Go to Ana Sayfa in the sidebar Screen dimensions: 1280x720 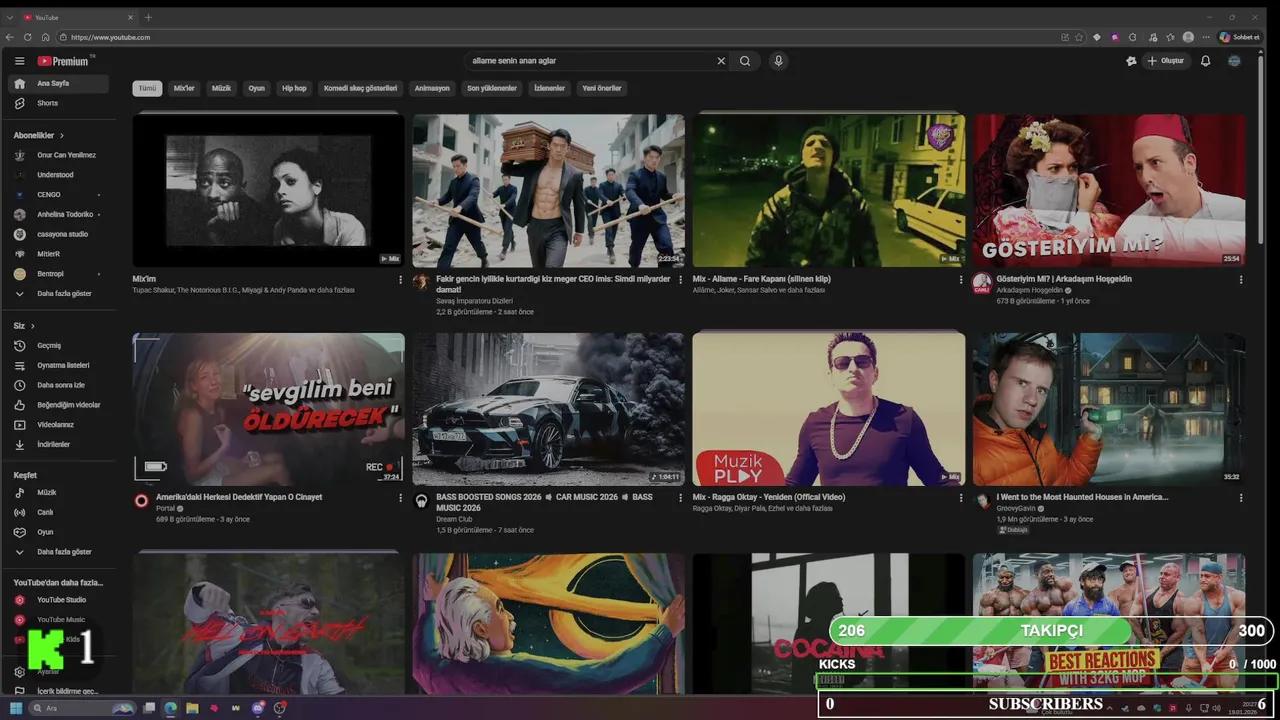click(x=60, y=83)
